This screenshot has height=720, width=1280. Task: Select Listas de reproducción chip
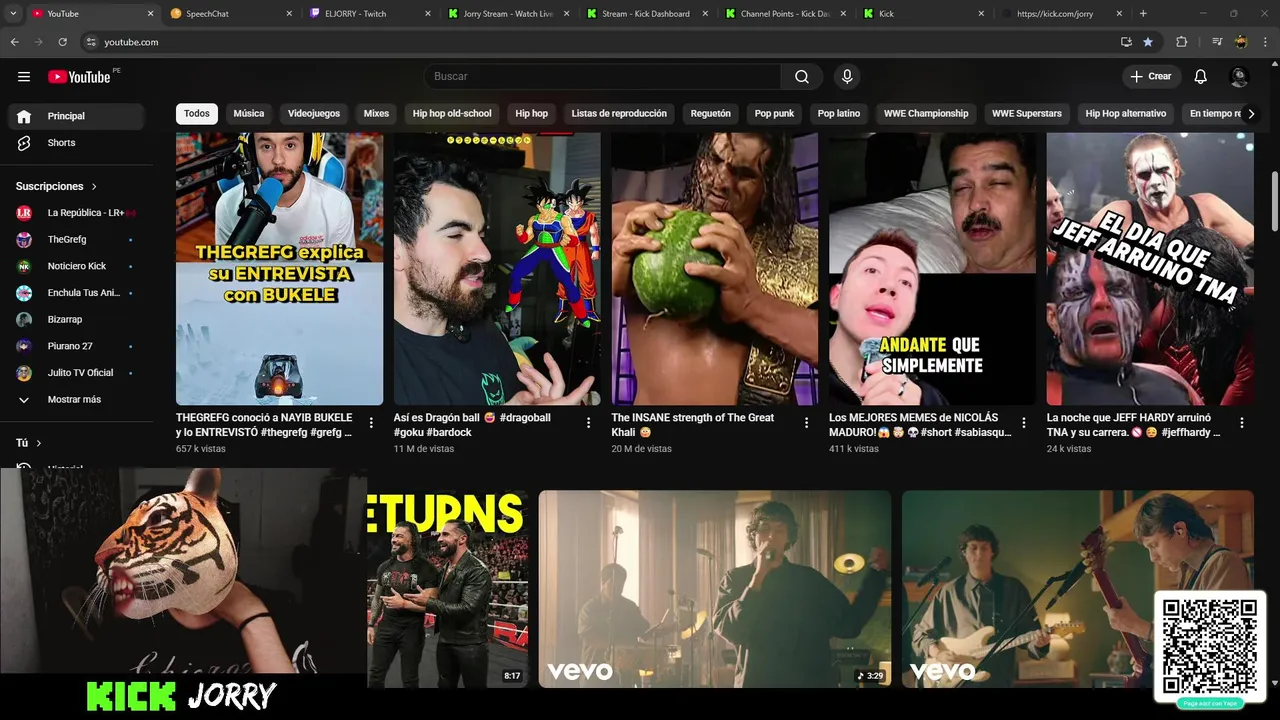pyautogui.click(x=619, y=114)
